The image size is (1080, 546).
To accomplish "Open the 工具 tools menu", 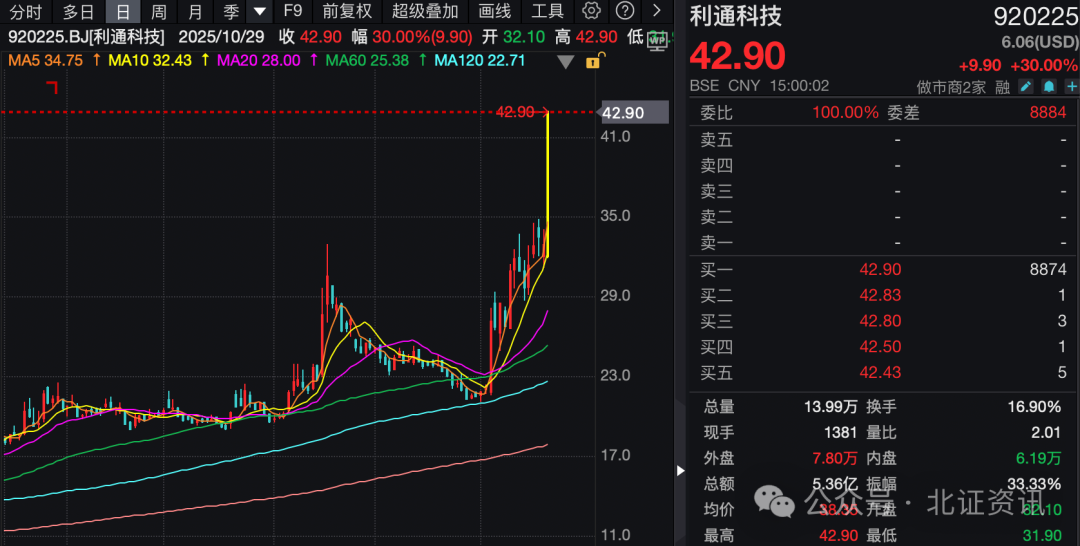I will (548, 11).
